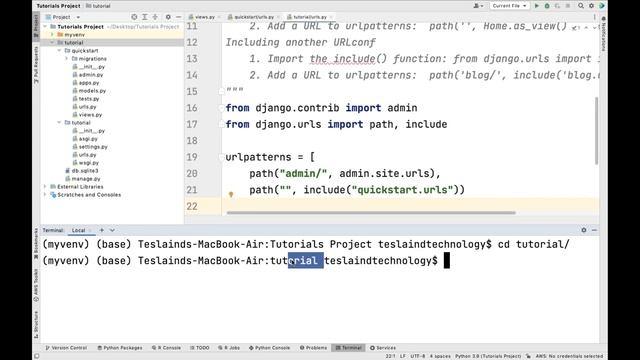Change LF line separator in status bar

click(402, 356)
